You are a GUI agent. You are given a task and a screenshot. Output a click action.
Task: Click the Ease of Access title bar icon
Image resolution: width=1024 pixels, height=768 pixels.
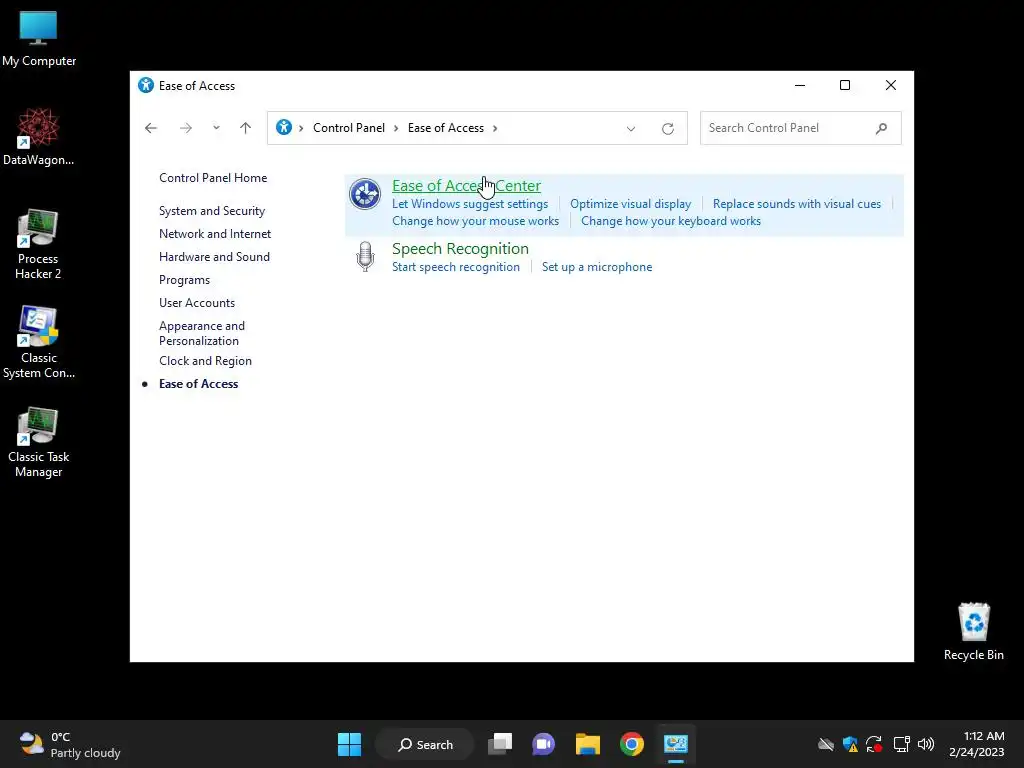[146, 86]
